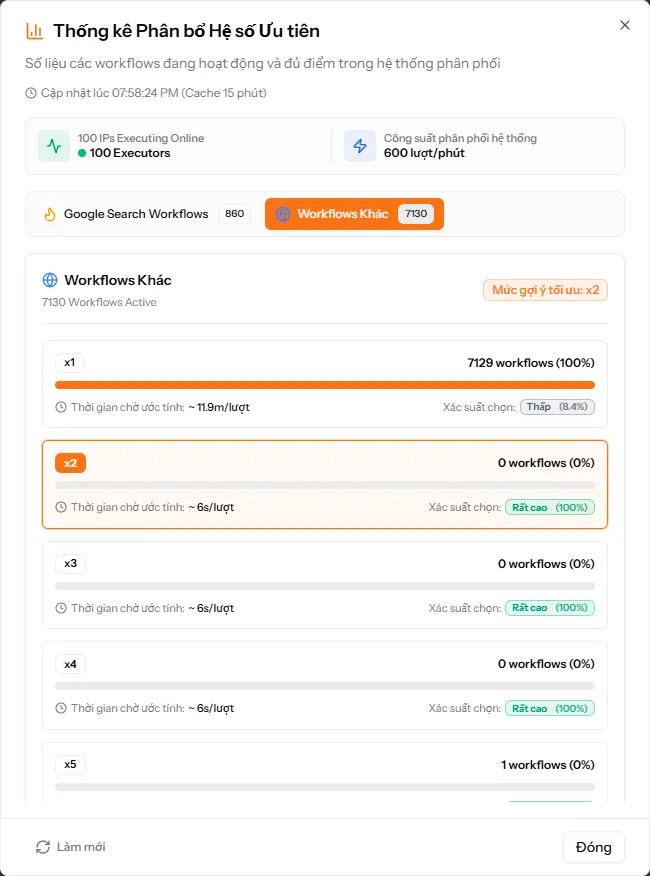
Task: Click the clock icon in the x1 row
Action: point(61,407)
